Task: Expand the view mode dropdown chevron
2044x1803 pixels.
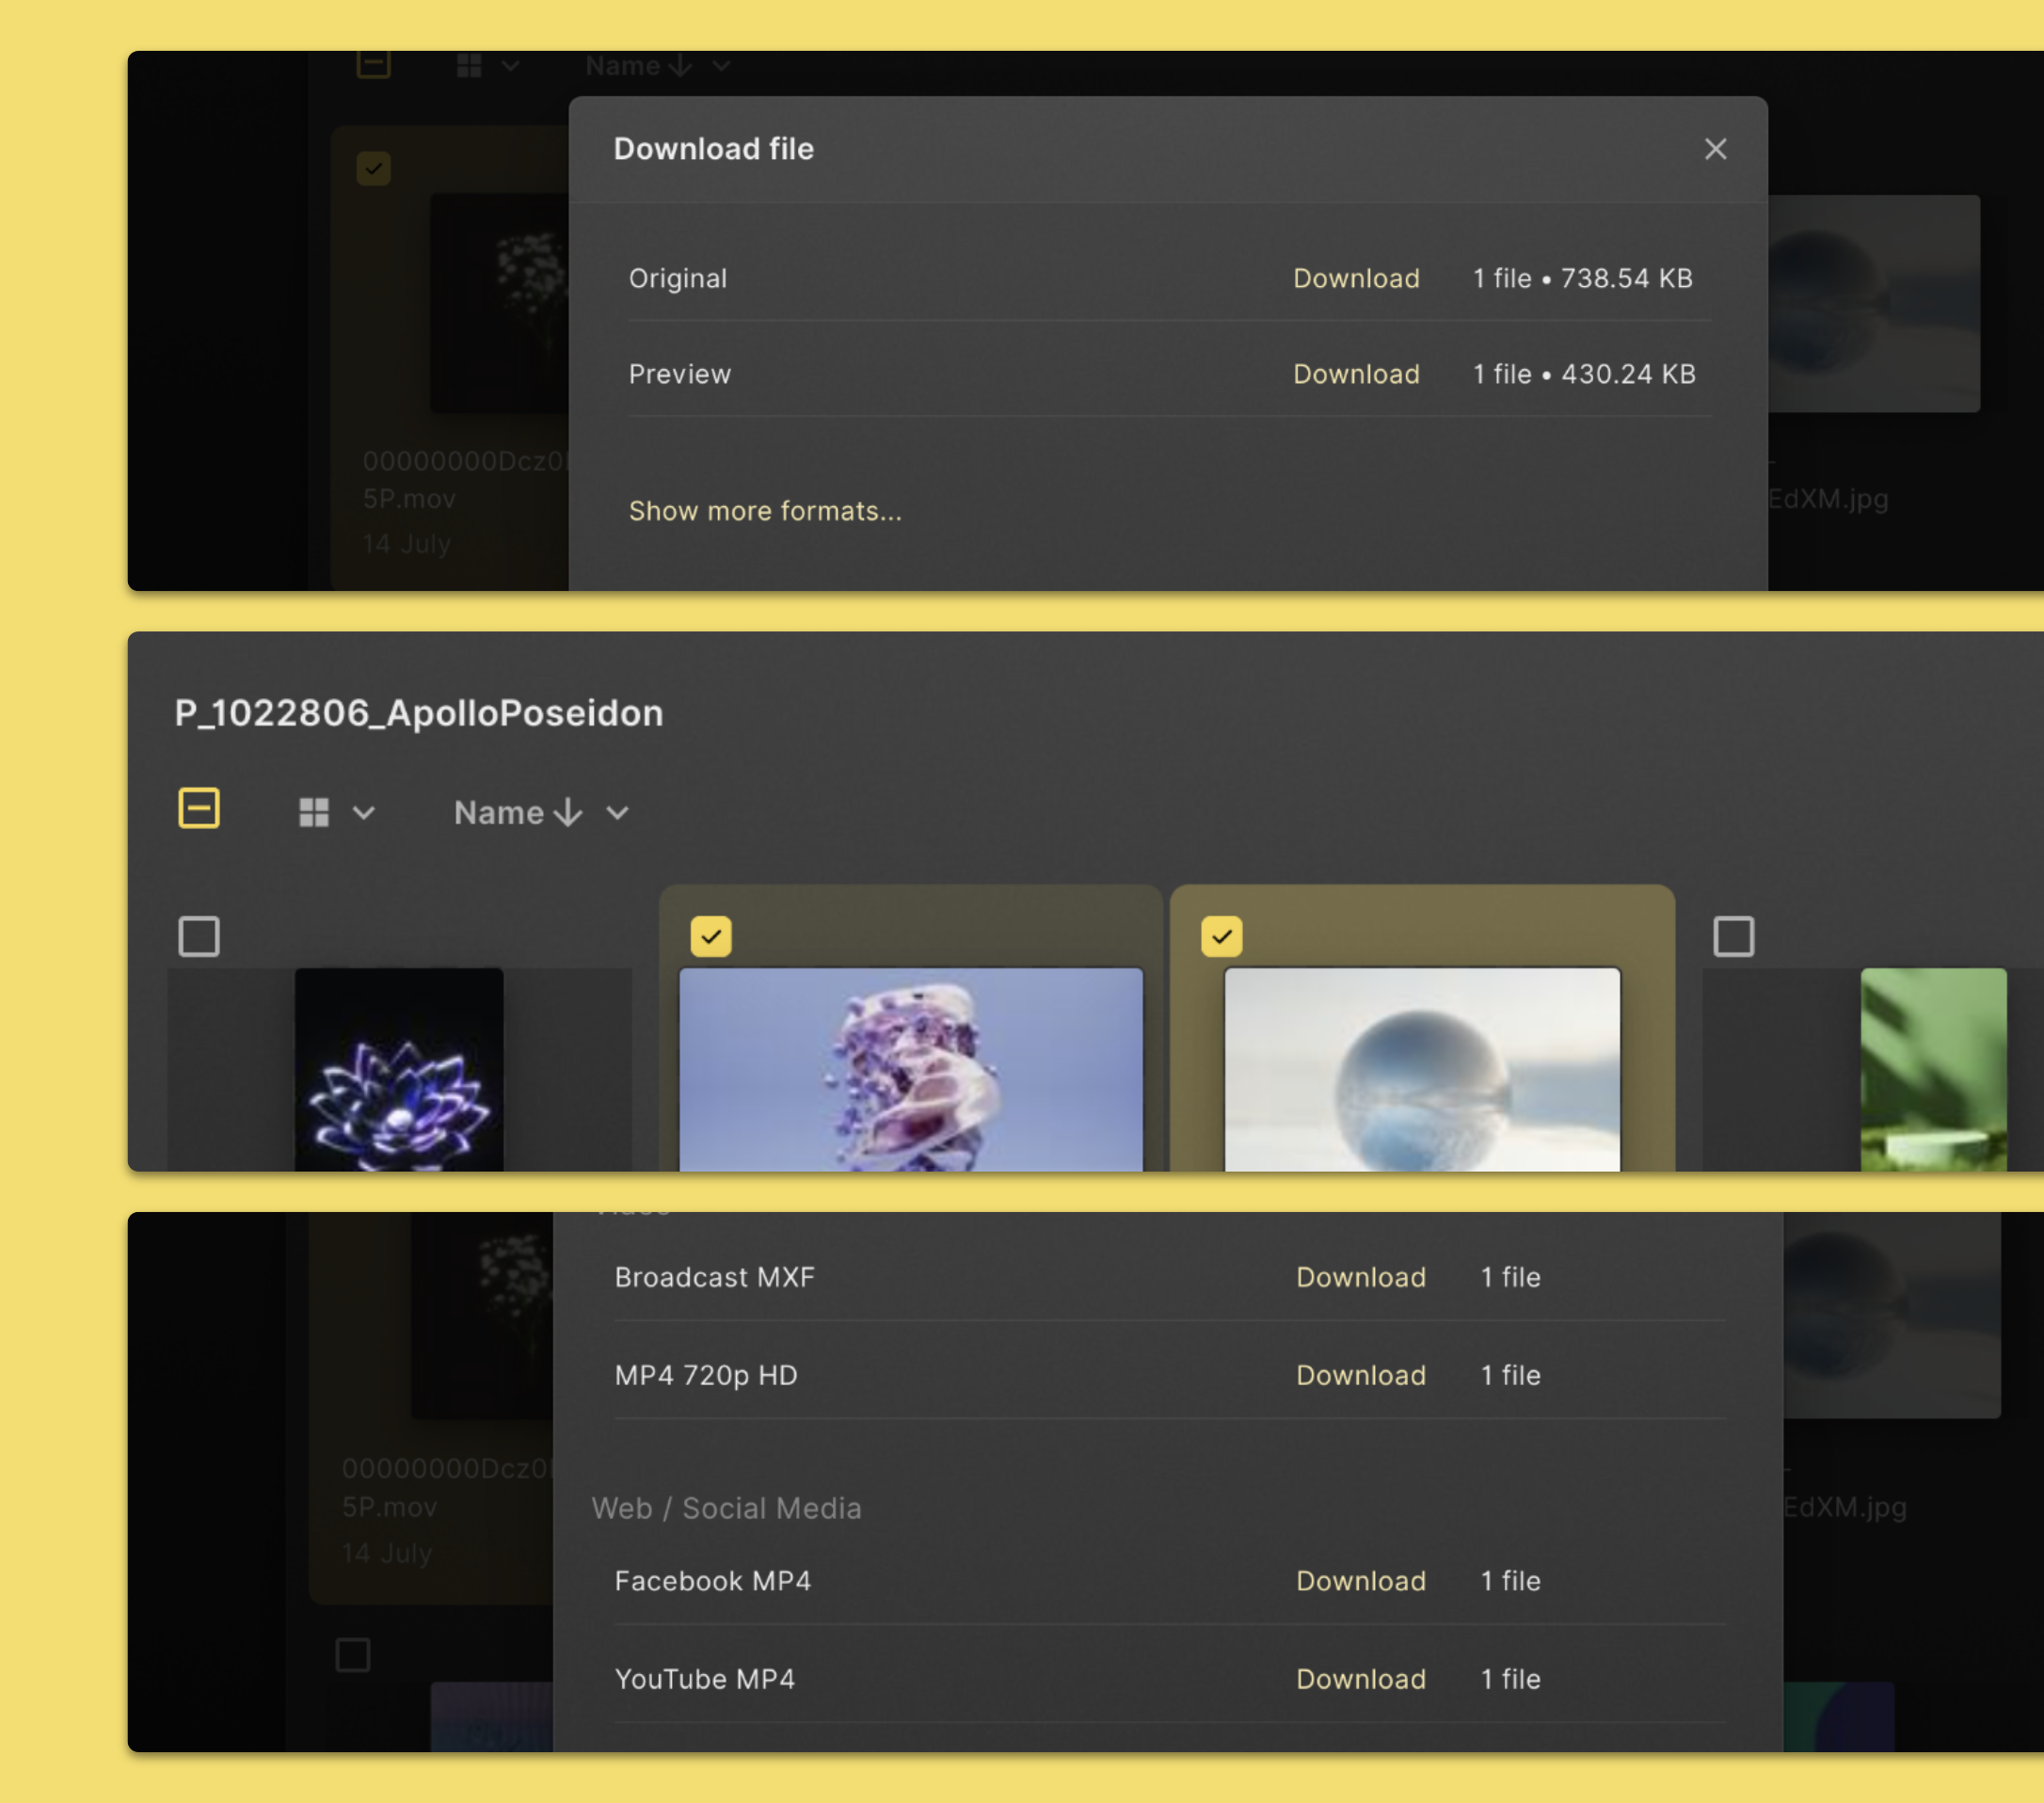Action: pyautogui.click(x=364, y=813)
